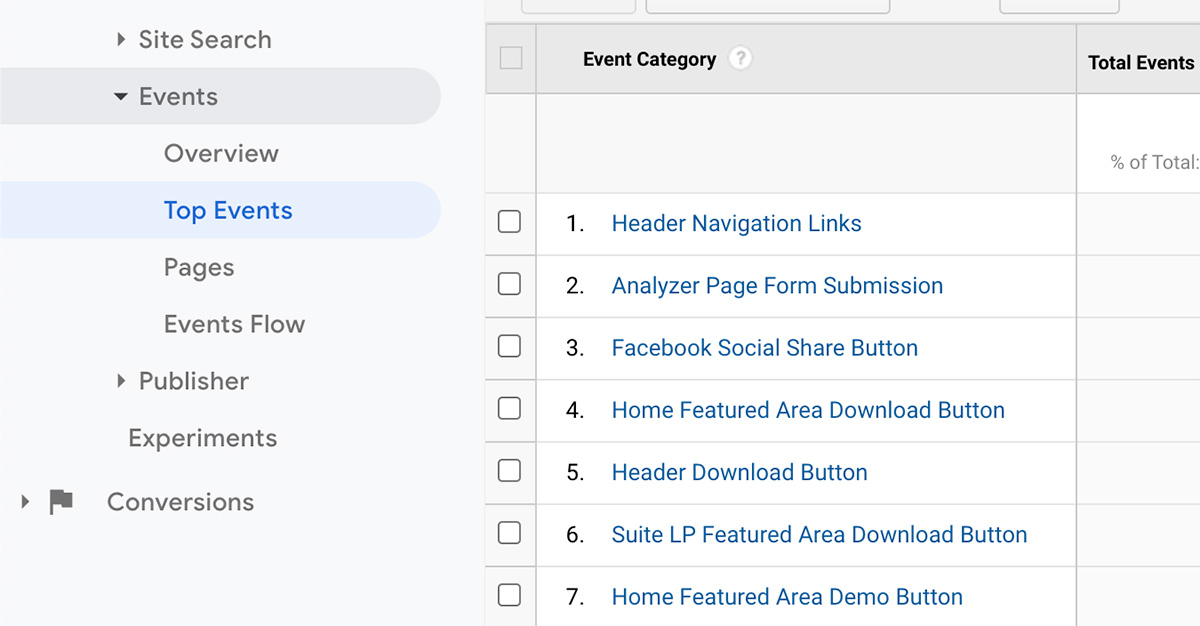Select checkbox beside Home Featured Area Demo Button

coord(510,595)
